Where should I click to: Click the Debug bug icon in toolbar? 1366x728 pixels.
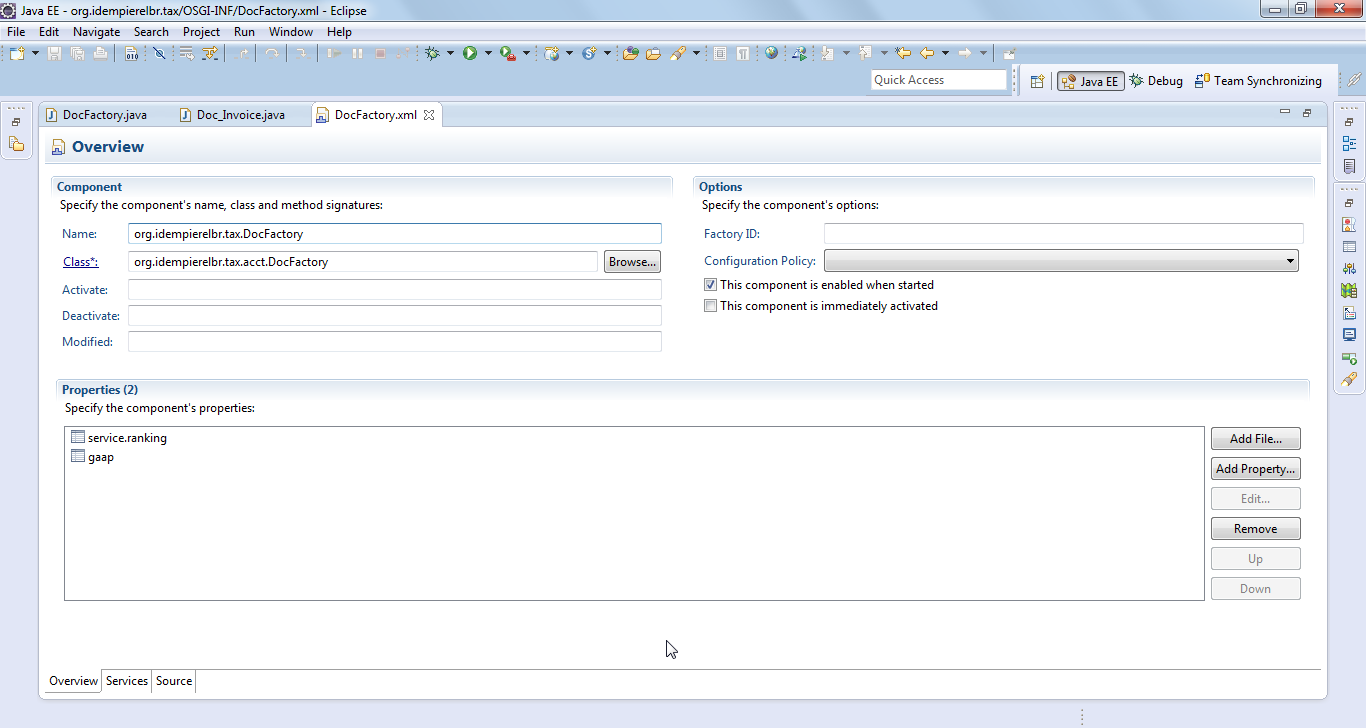[432, 53]
